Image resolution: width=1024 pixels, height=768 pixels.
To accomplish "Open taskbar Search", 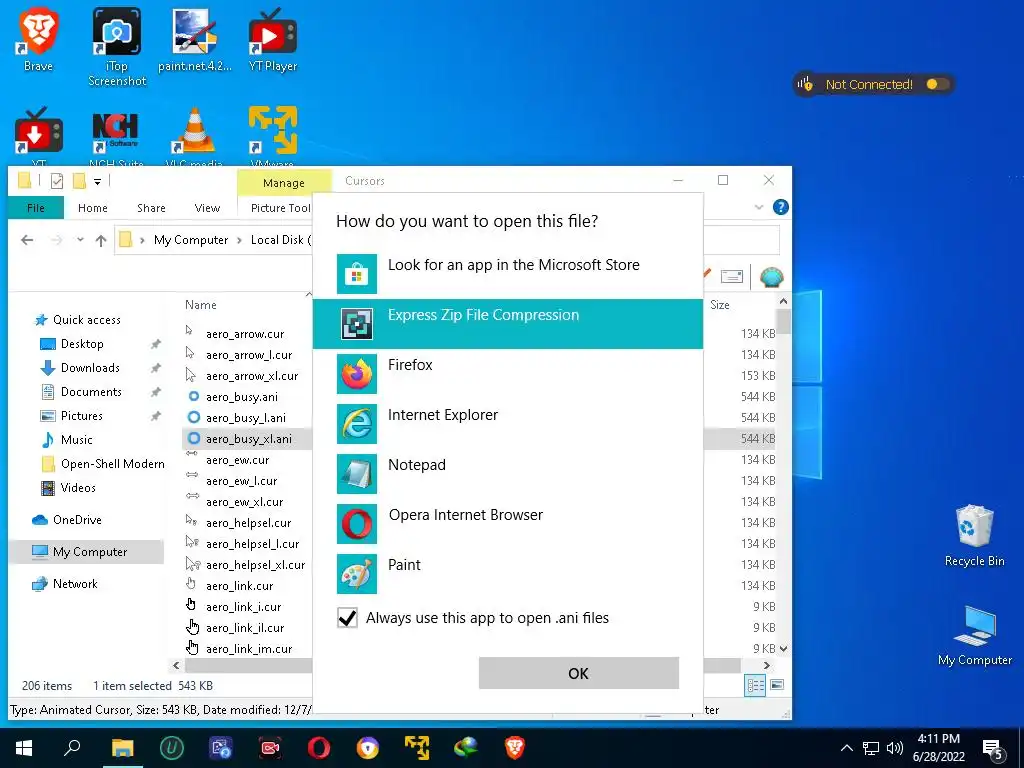I will 72,748.
